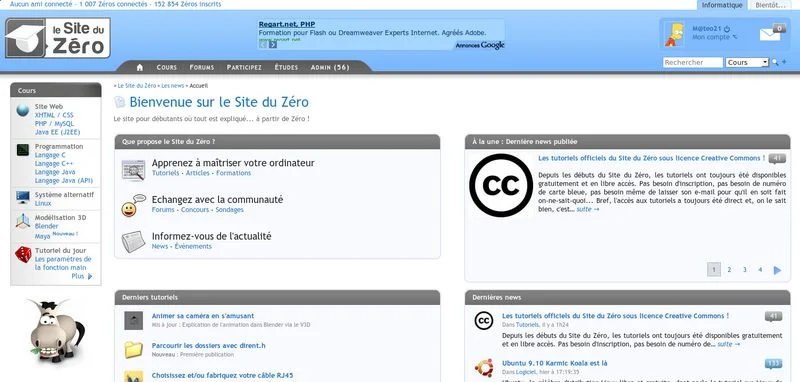800x382 pixels.
Task: Open the Blender course link
Action: (46, 226)
